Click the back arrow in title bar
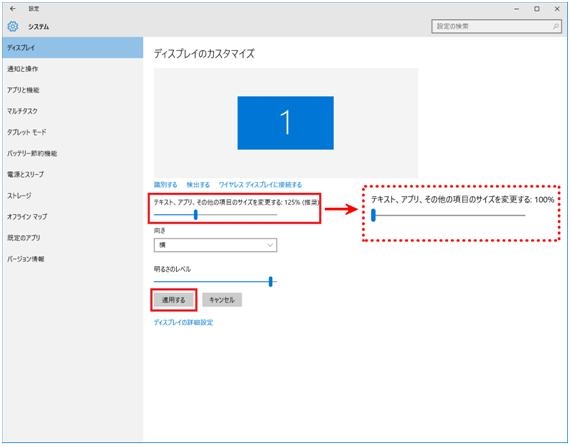The width and height of the screenshot is (571, 446). (13, 8)
